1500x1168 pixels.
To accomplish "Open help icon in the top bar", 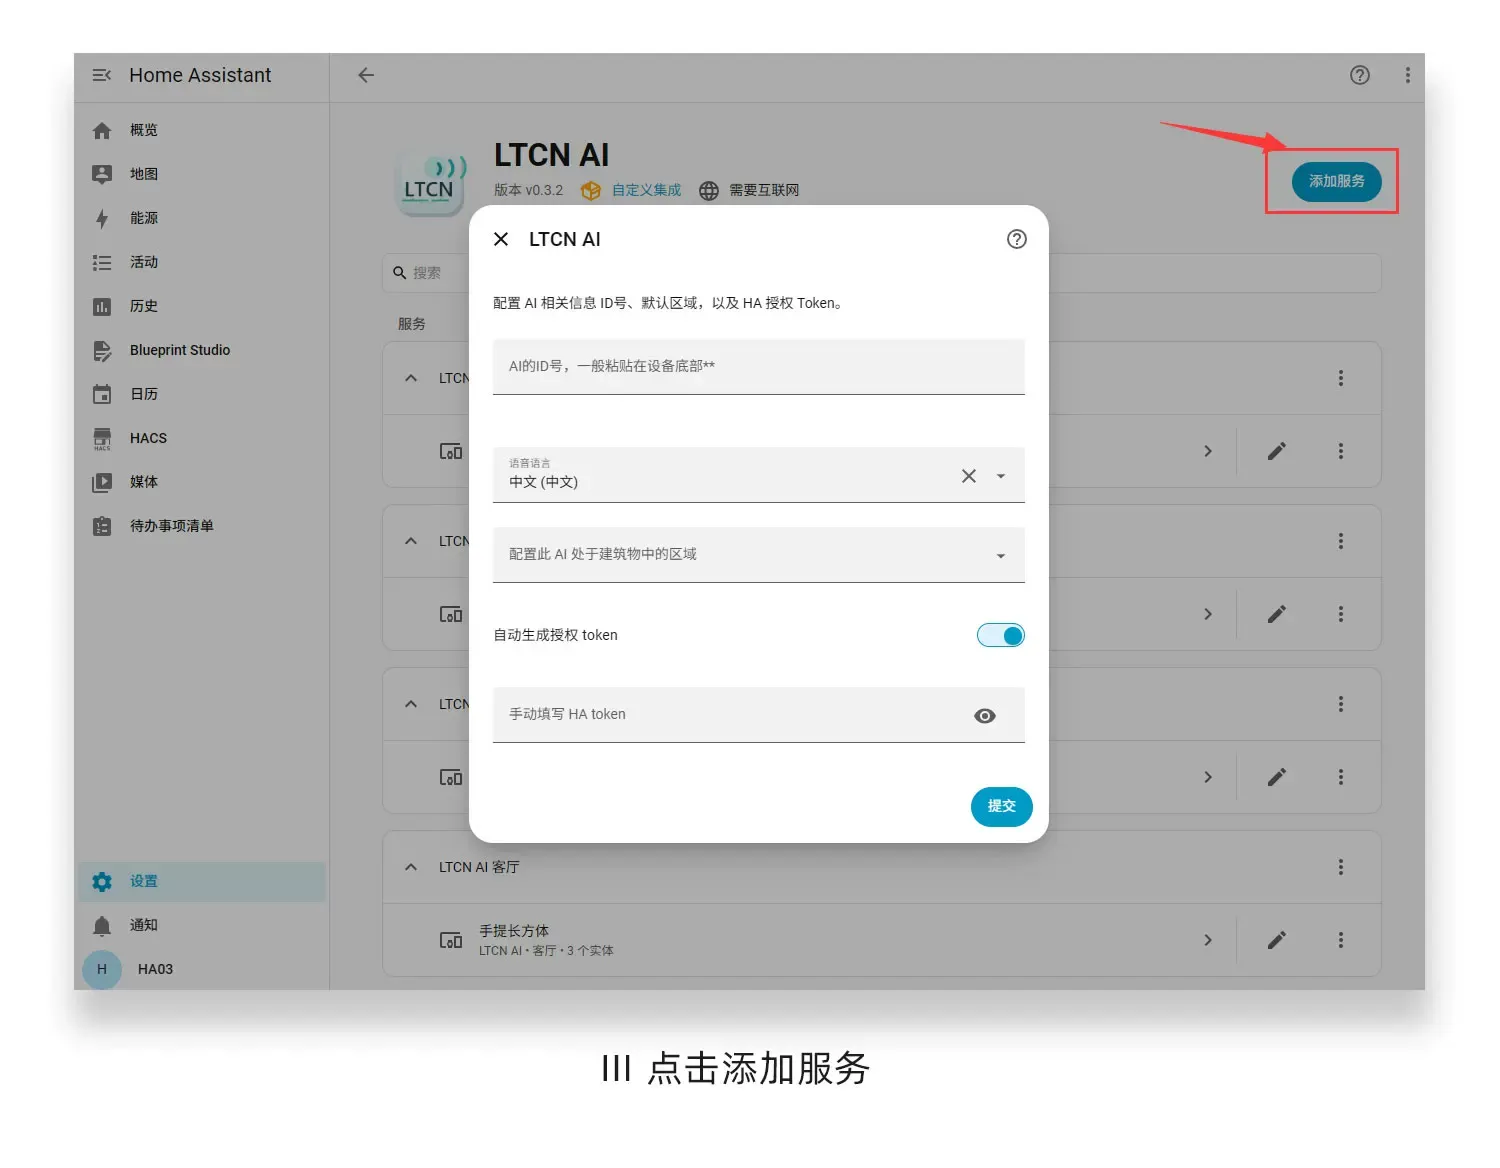I will click(x=1360, y=75).
